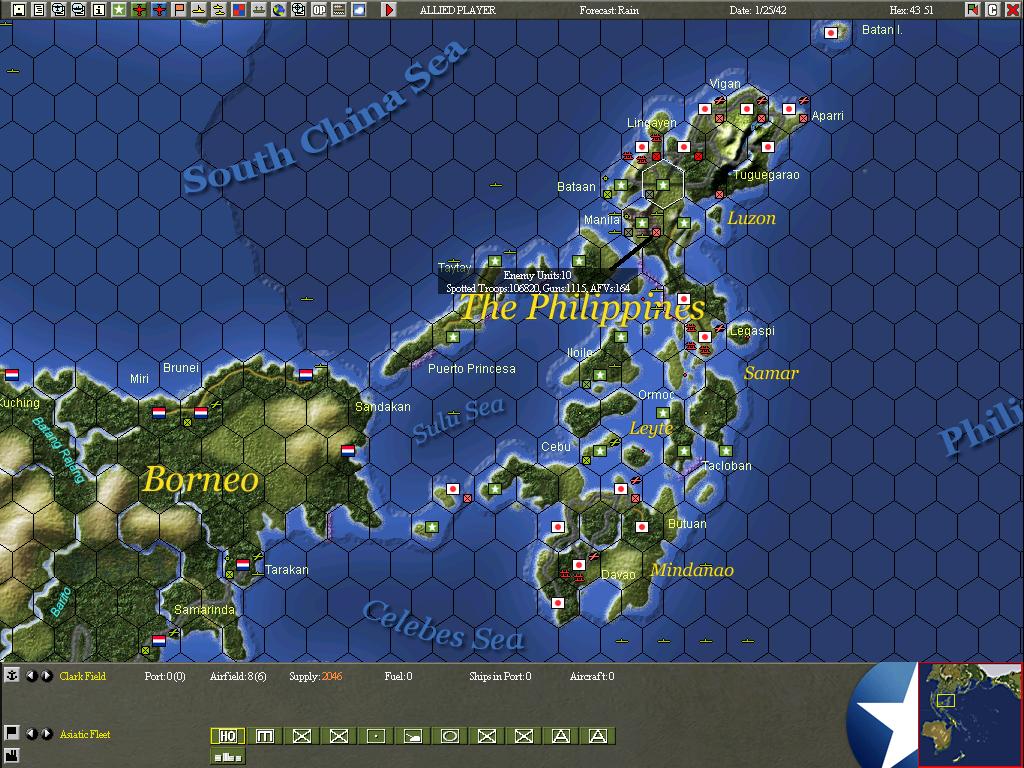Click the globe toolbar icon

tap(279, 10)
